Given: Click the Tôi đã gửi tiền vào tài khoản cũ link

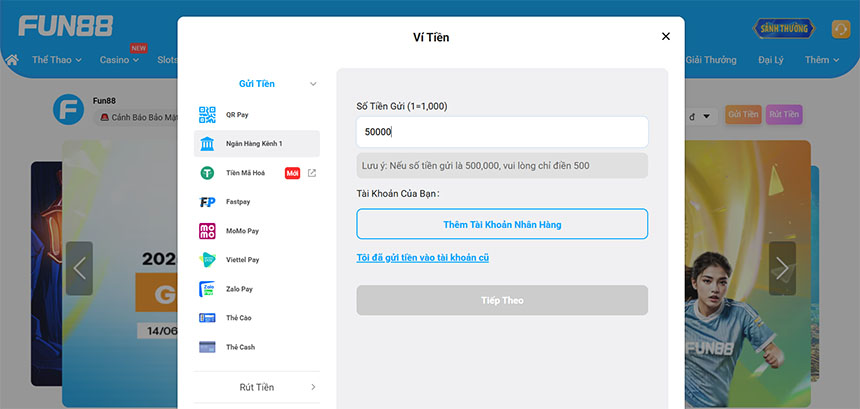Looking at the screenshot, I should pyautogui.click(x=422, y=258).
